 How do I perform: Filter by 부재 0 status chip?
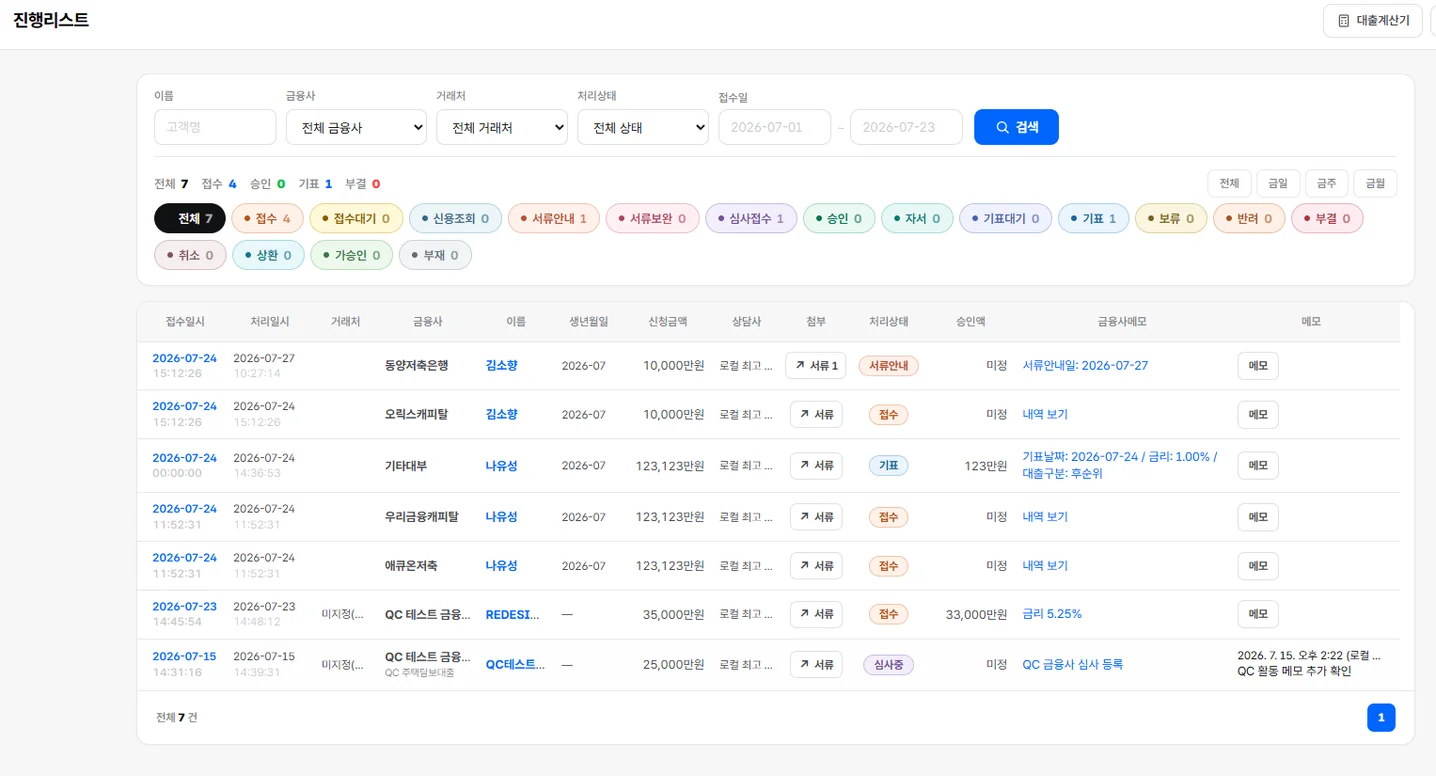pos(435,255)
